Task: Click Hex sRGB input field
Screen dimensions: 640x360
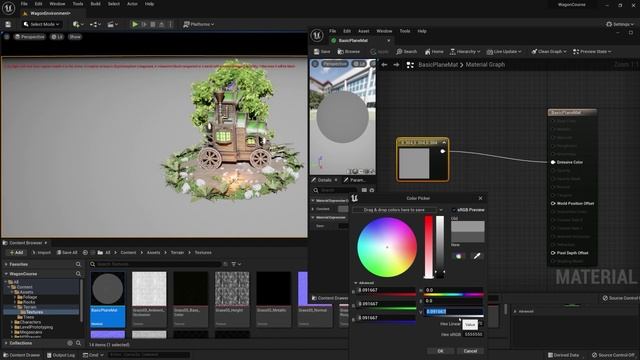Action: click(473, 334)
